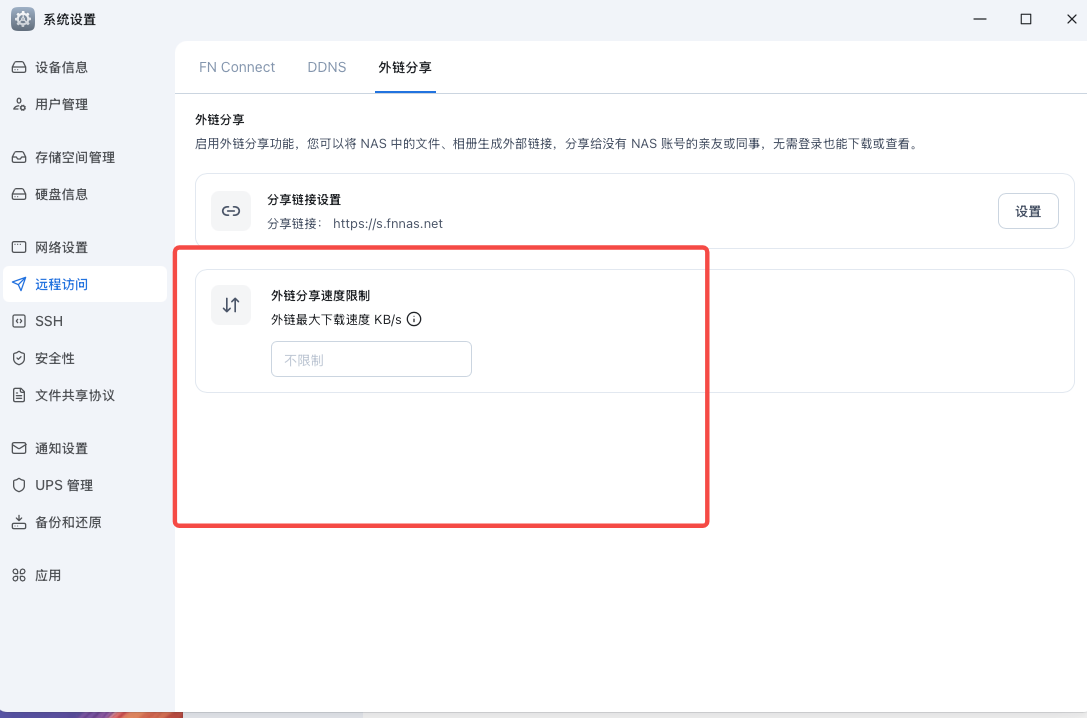Switch to the FN Connect tab

point(237,67)
